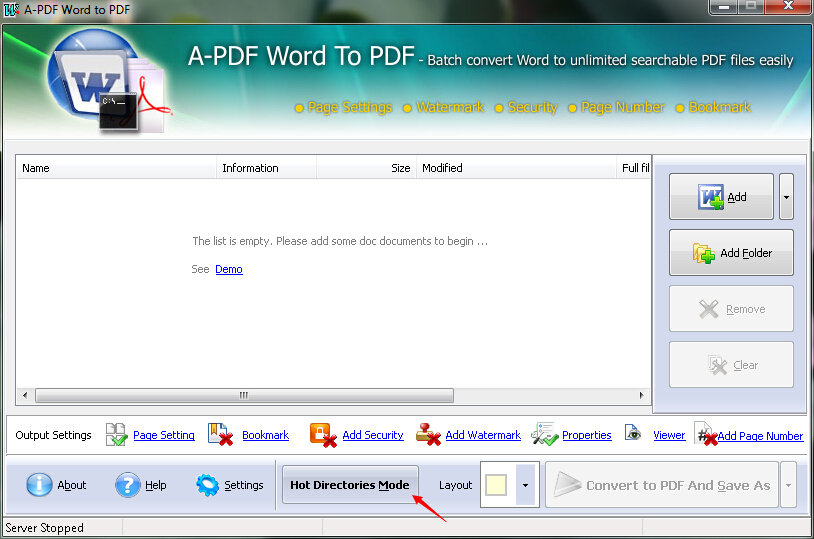
Task: Sort the list by Modified column
Action: point(516,168)
